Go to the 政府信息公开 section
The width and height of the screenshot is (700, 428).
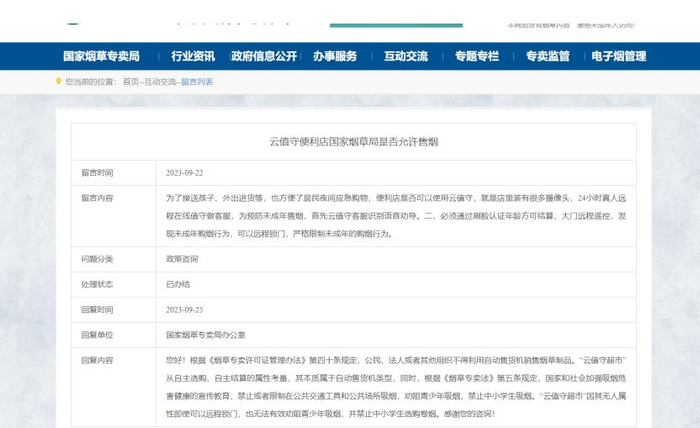click(x=264, y=56)
